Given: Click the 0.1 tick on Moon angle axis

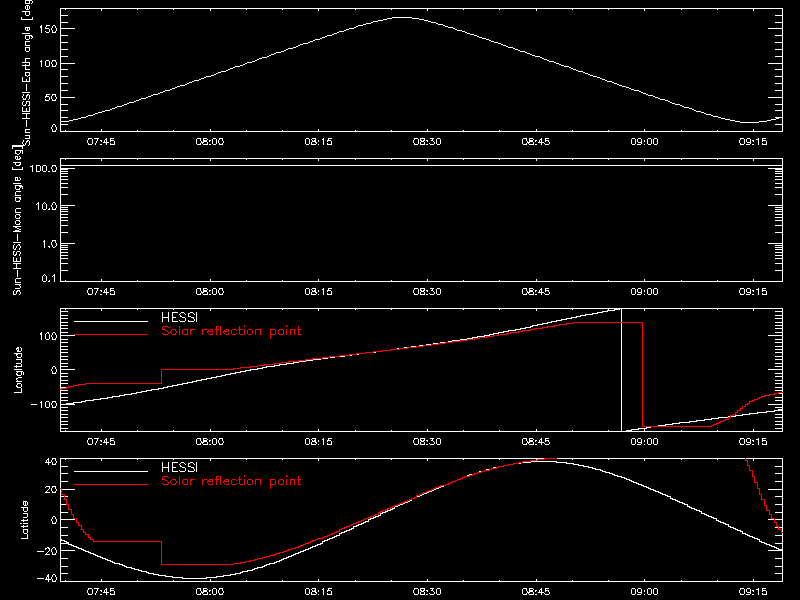Looking at the screenshot, I should [49, 278].
